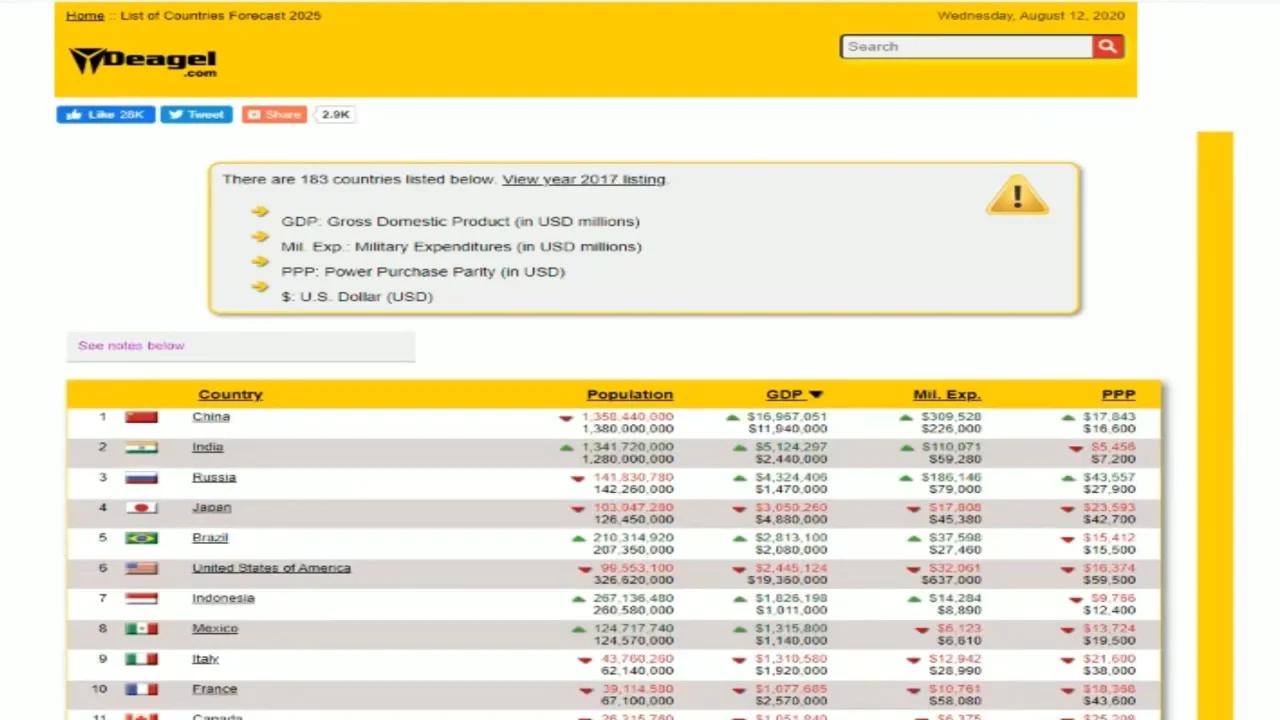The width and height of the screenshot is (1280, 720).
Task: Click the Japan flag icon
Action: point(141,508)
